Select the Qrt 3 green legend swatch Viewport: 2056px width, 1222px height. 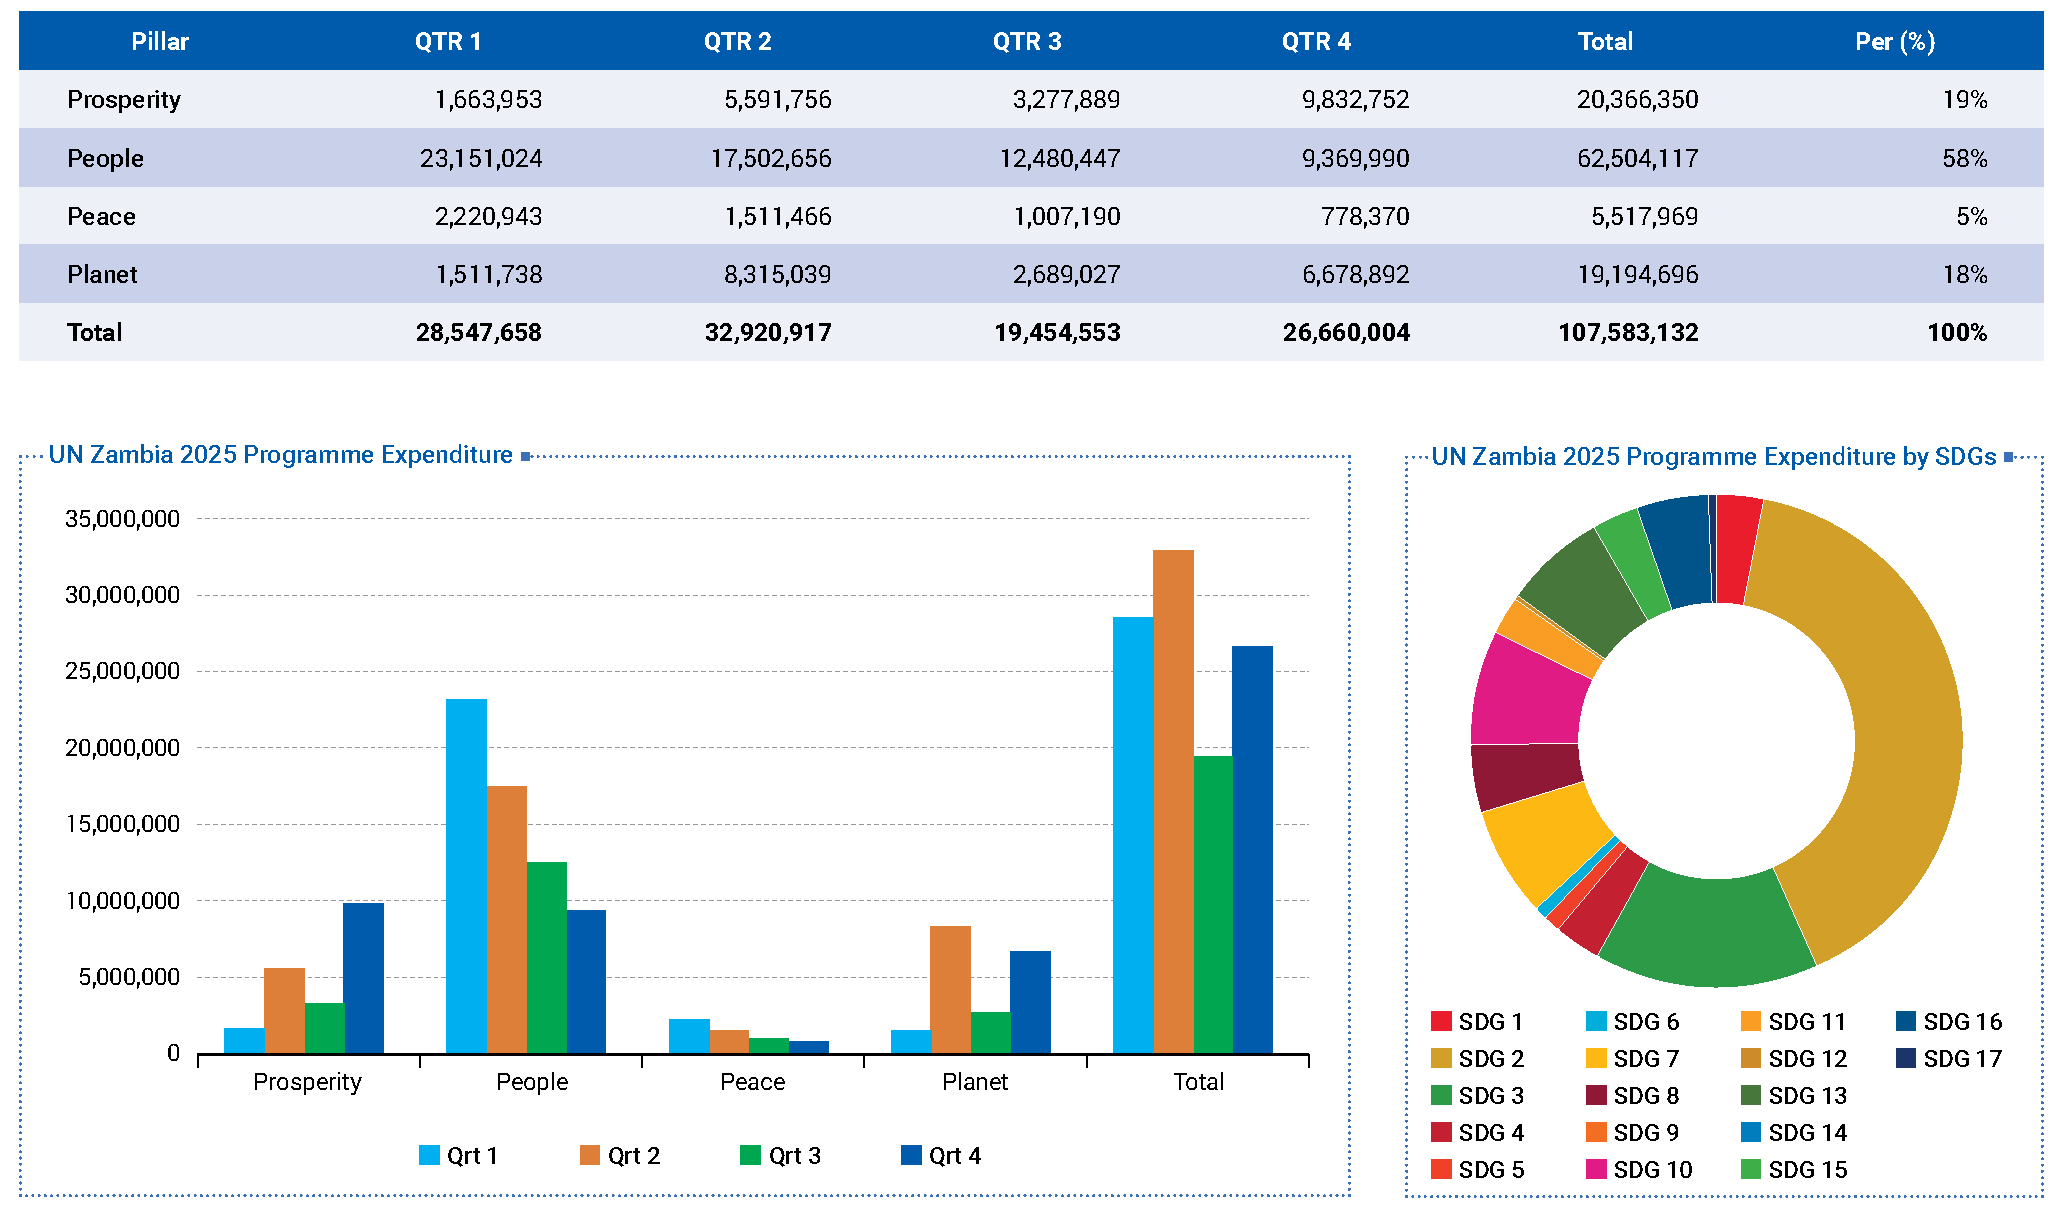coord(750,1155)
